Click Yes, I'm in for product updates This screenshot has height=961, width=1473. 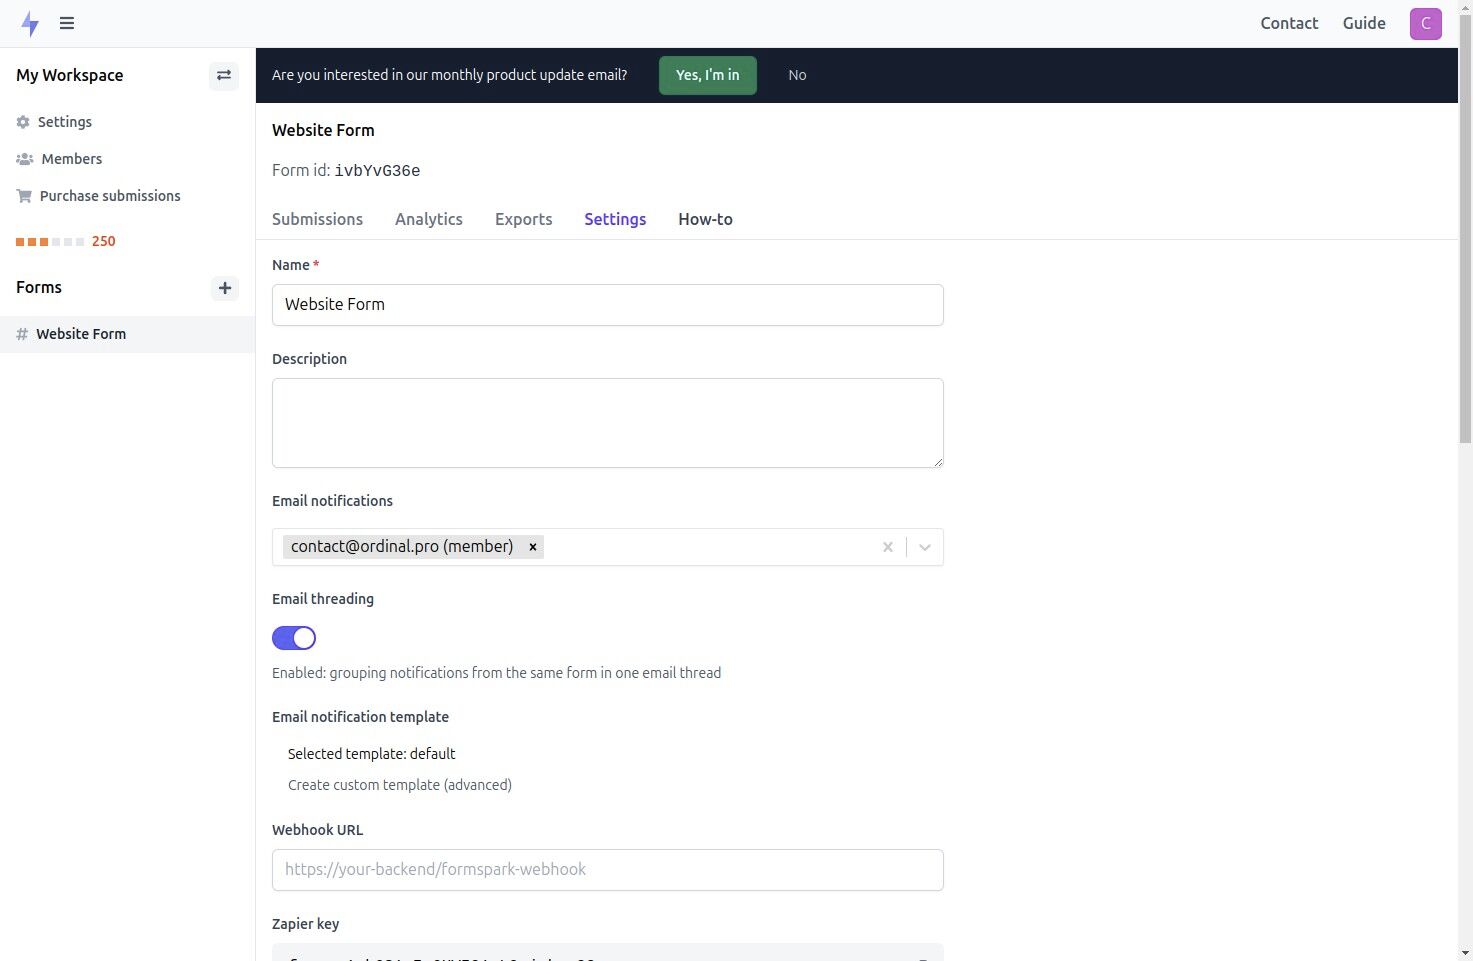coord(707,75)
